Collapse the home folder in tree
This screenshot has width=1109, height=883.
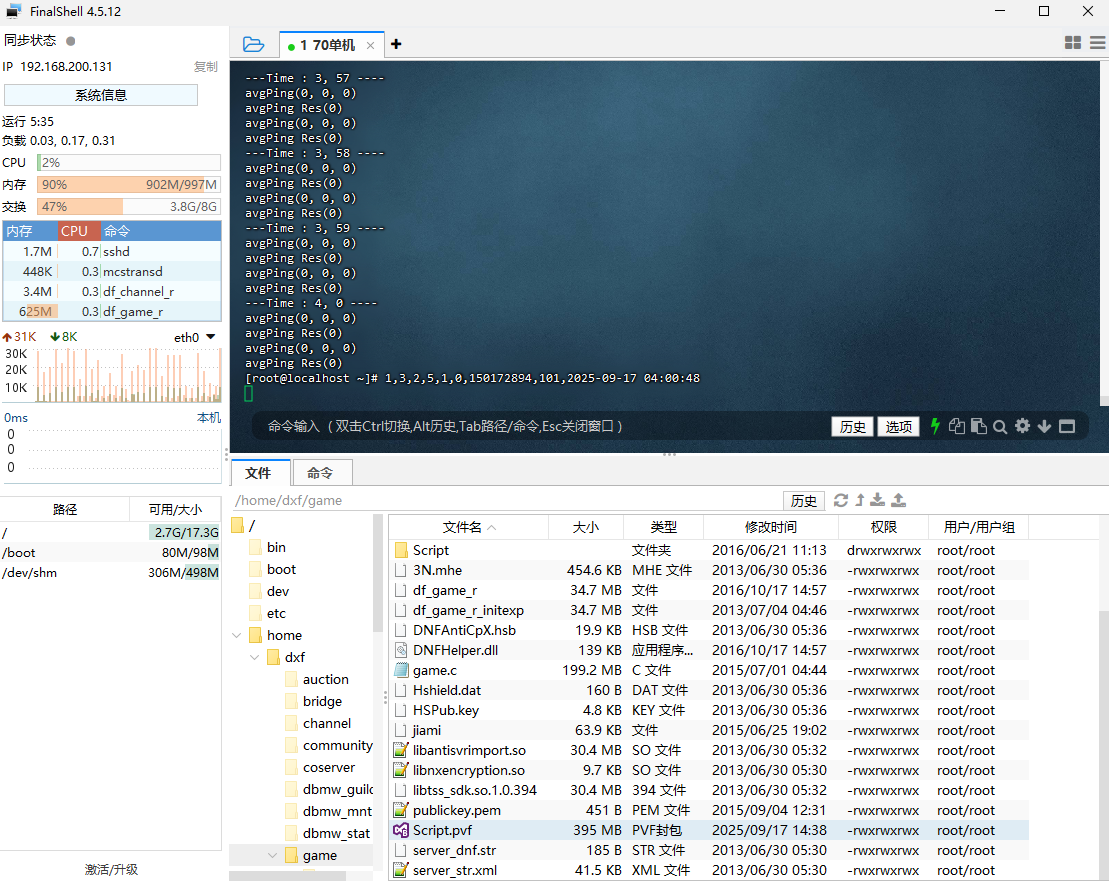tap(236, 635)
